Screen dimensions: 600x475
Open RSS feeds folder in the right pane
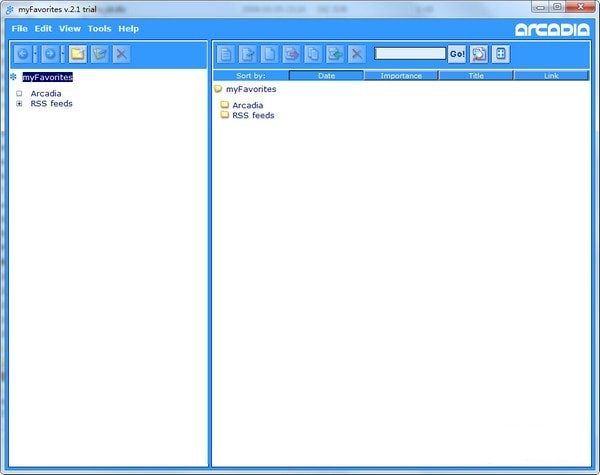pos(253,115)
